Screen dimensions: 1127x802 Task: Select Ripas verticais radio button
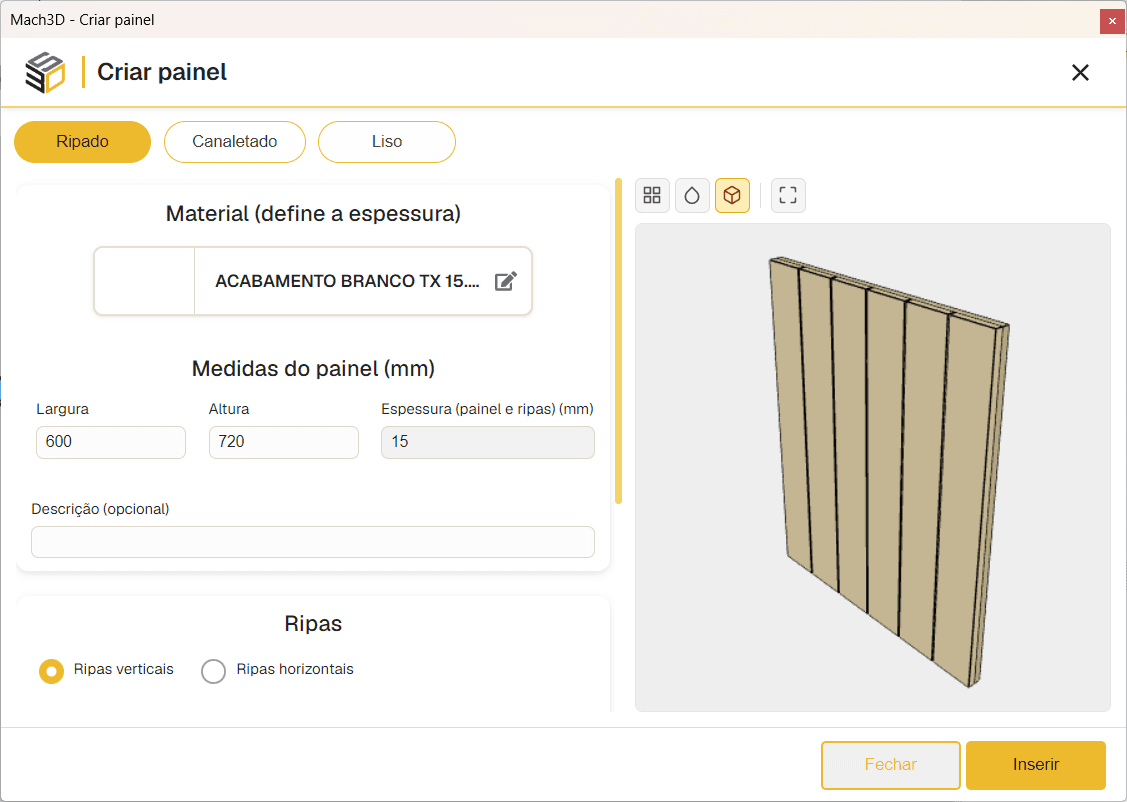pos(51,671)
